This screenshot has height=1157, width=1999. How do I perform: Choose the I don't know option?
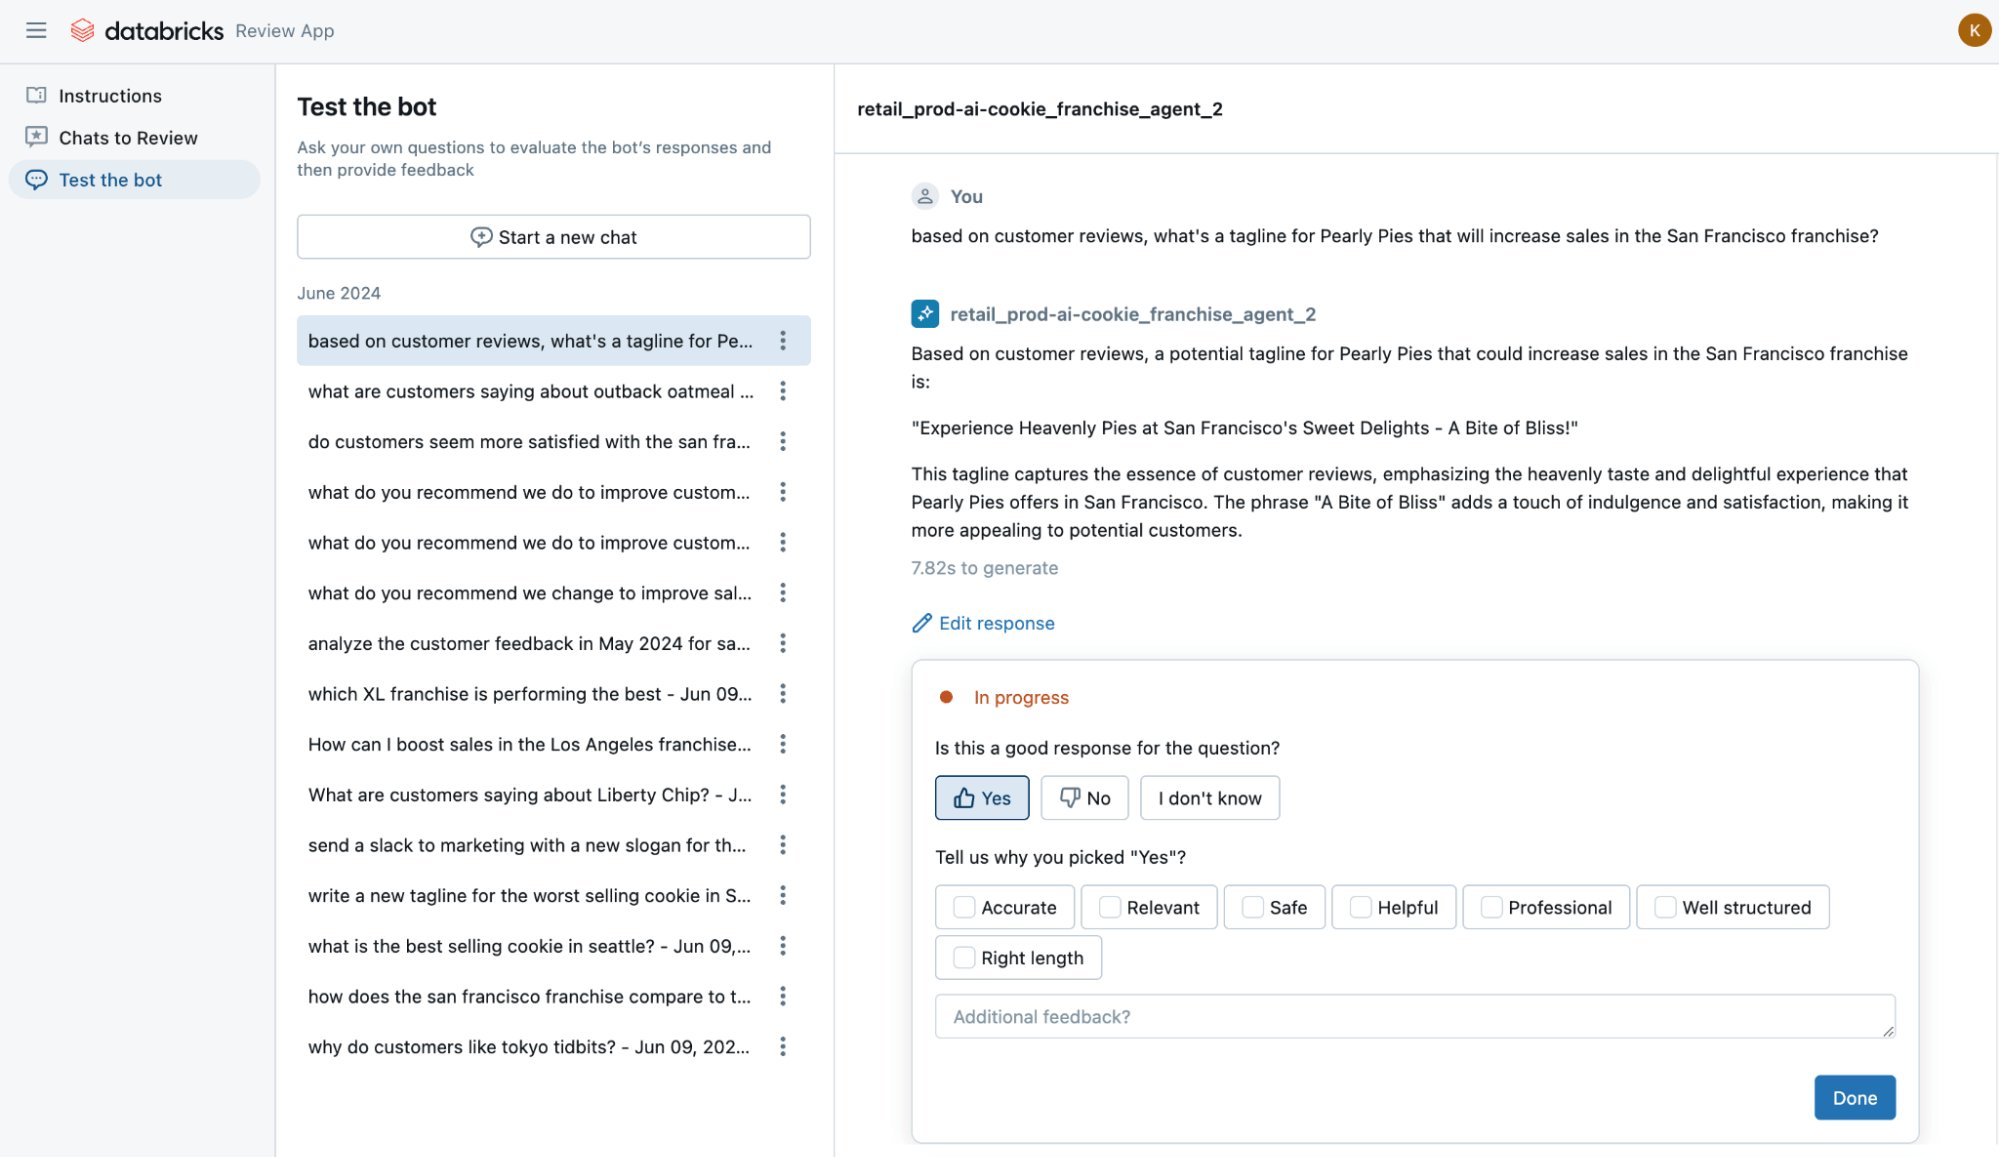[x=1209, y=798]
